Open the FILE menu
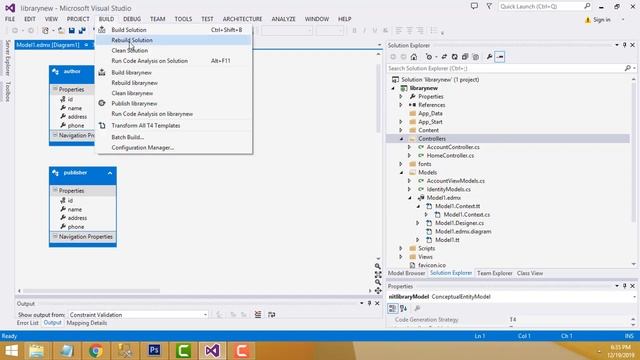The image size is (640, 360). coord(10,19)
